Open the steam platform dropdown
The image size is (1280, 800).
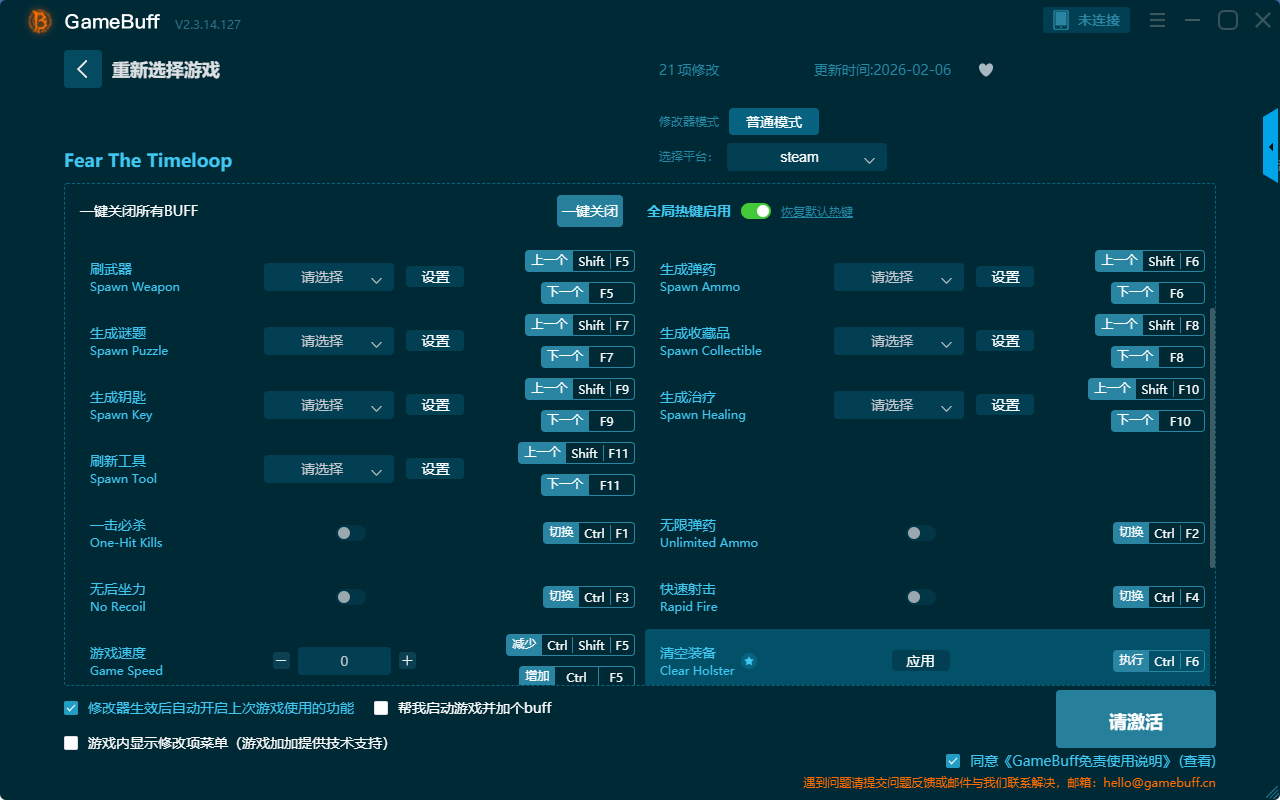click(x=806, y=157)
